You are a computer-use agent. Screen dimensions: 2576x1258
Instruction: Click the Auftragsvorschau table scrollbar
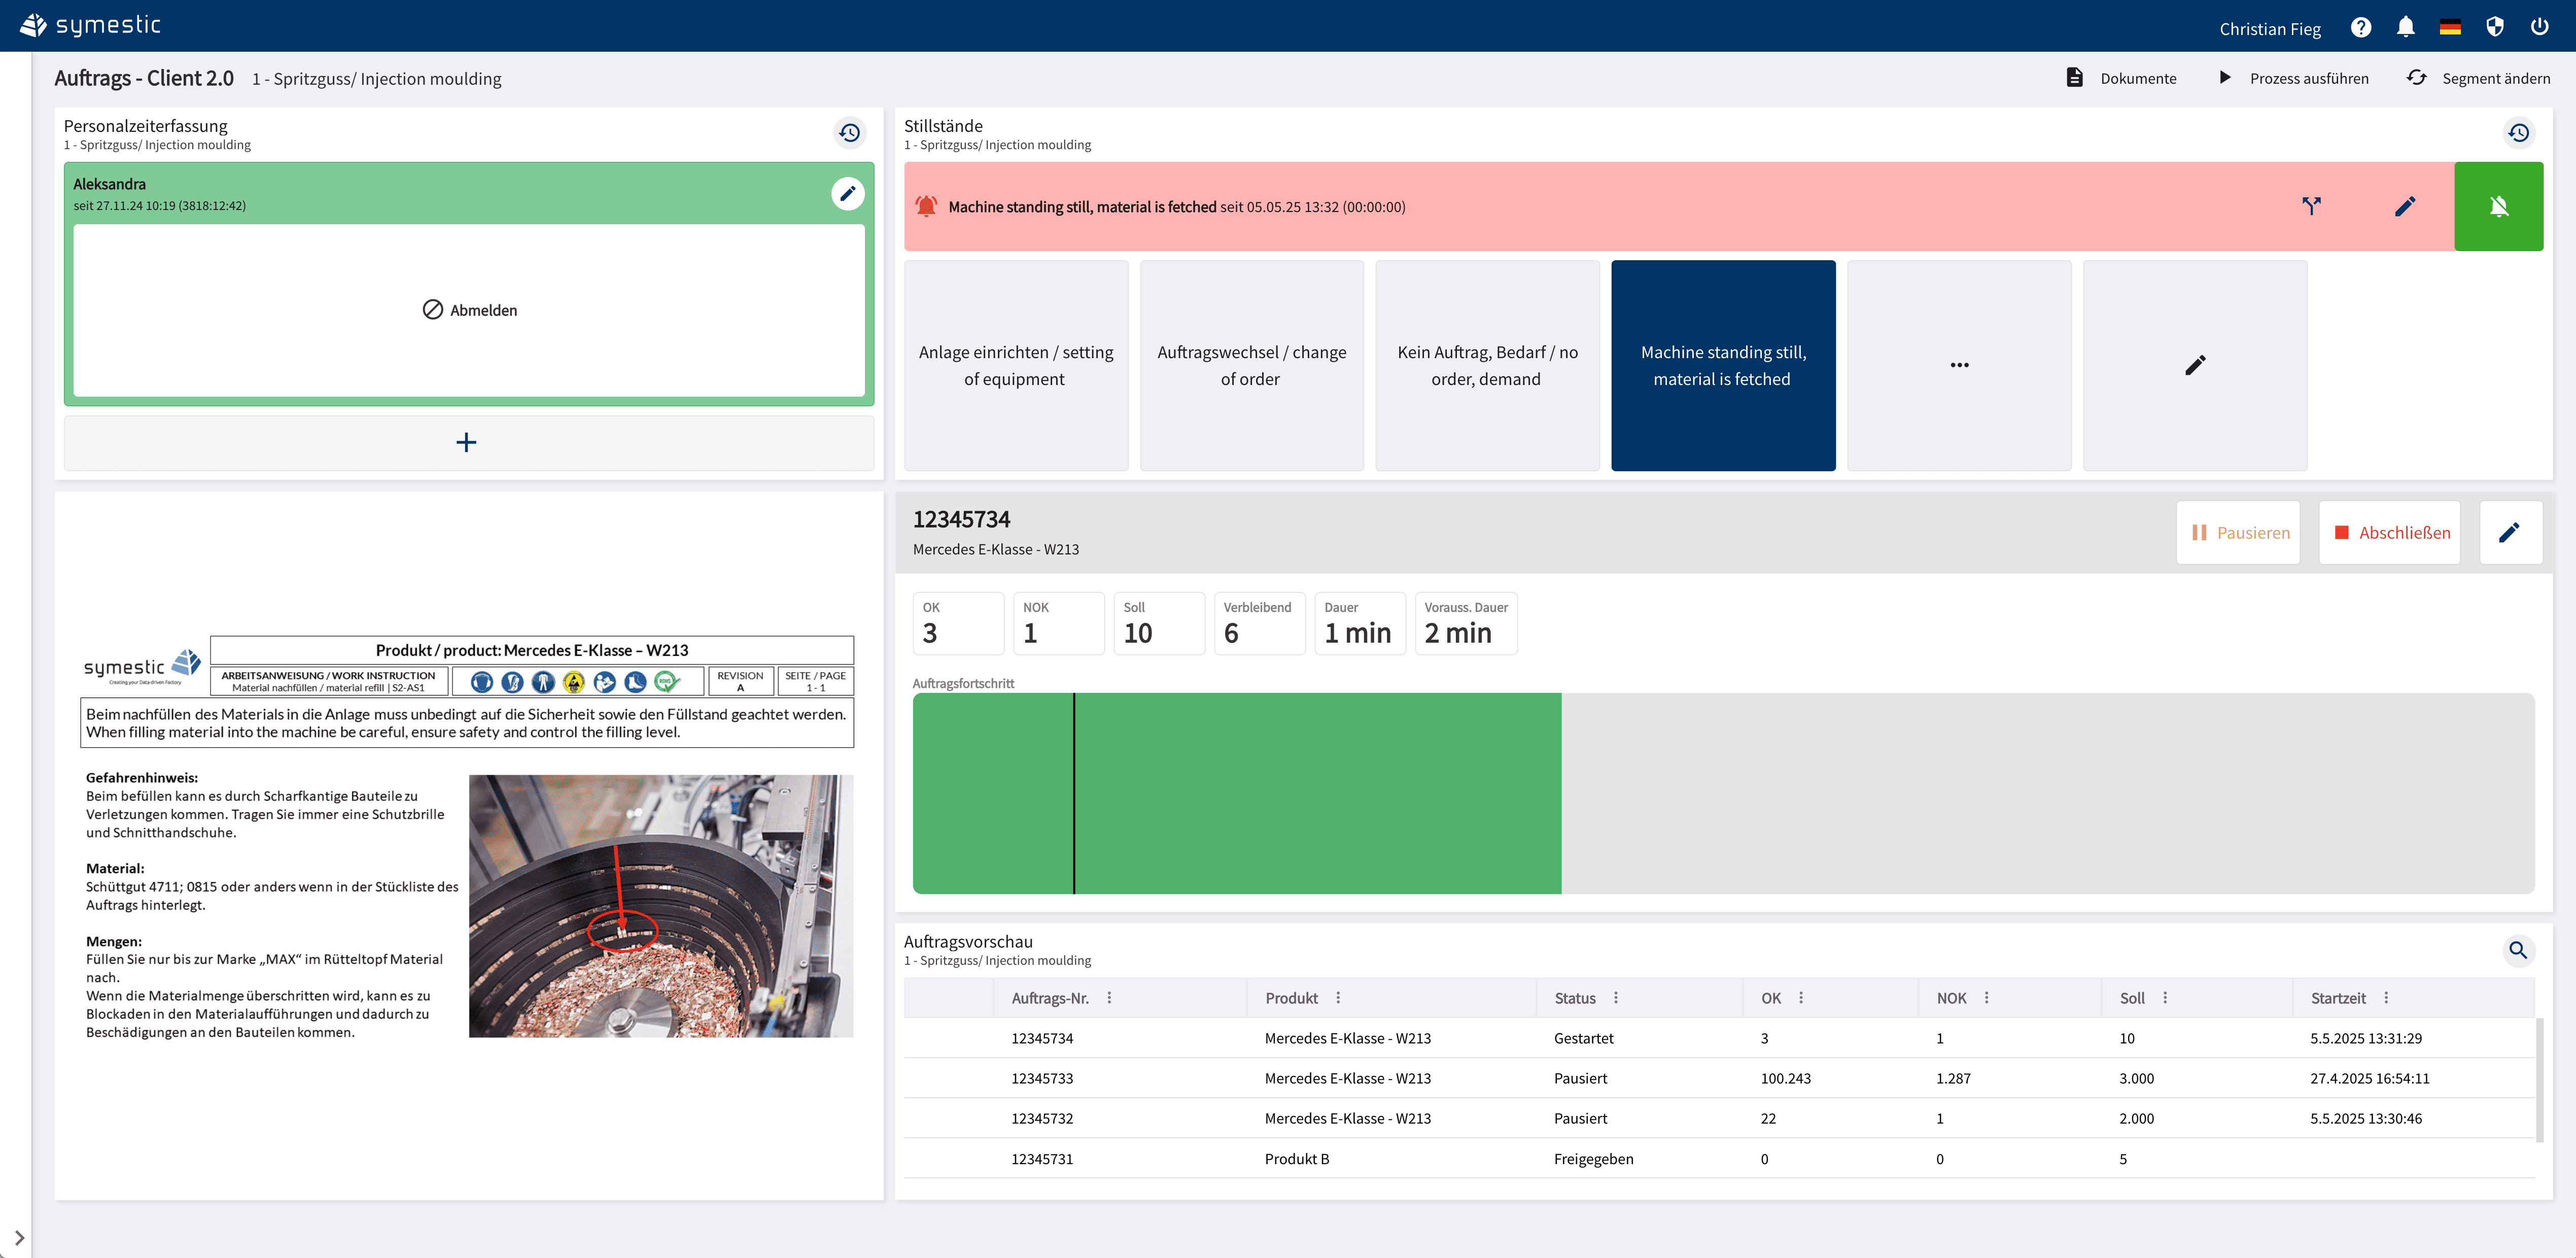[2540, 1080]
